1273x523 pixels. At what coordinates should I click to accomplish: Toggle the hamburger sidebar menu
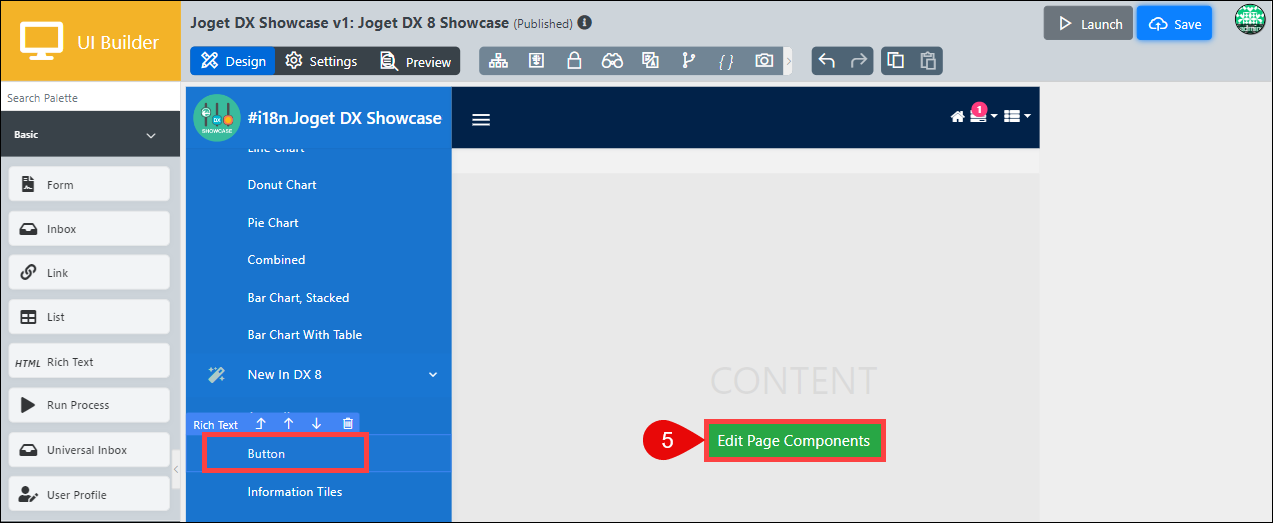pyautogui.click(x=481, y=119)
